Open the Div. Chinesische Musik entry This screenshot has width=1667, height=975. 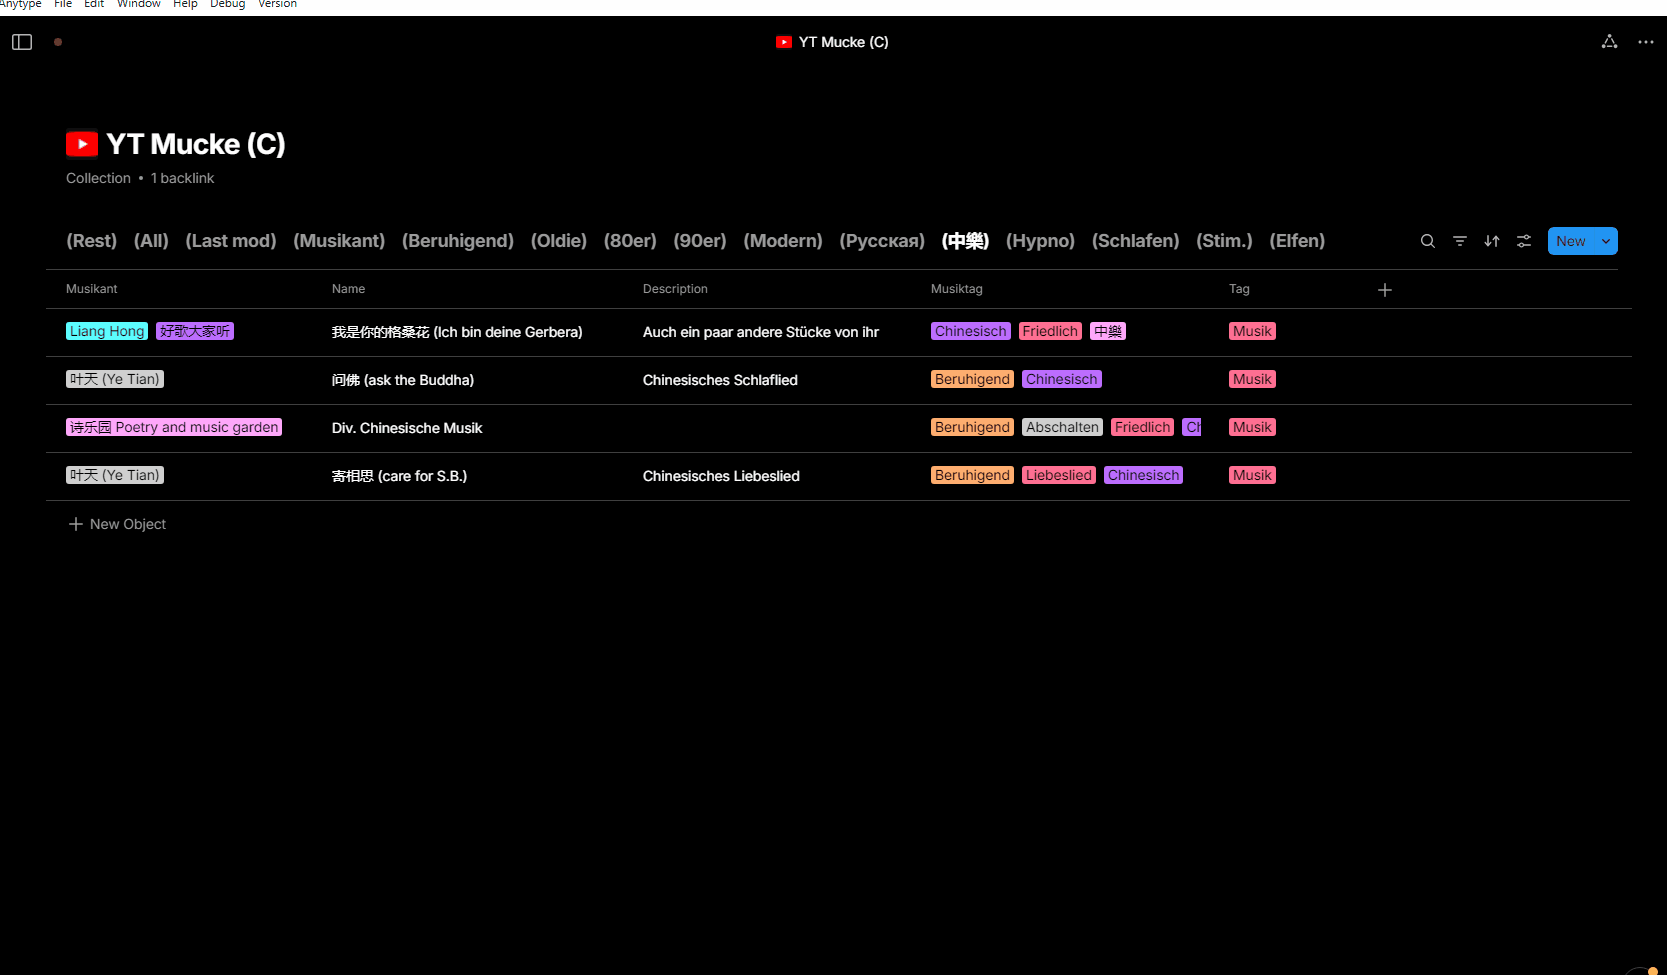pyautogui.click(x=407, y=428)
